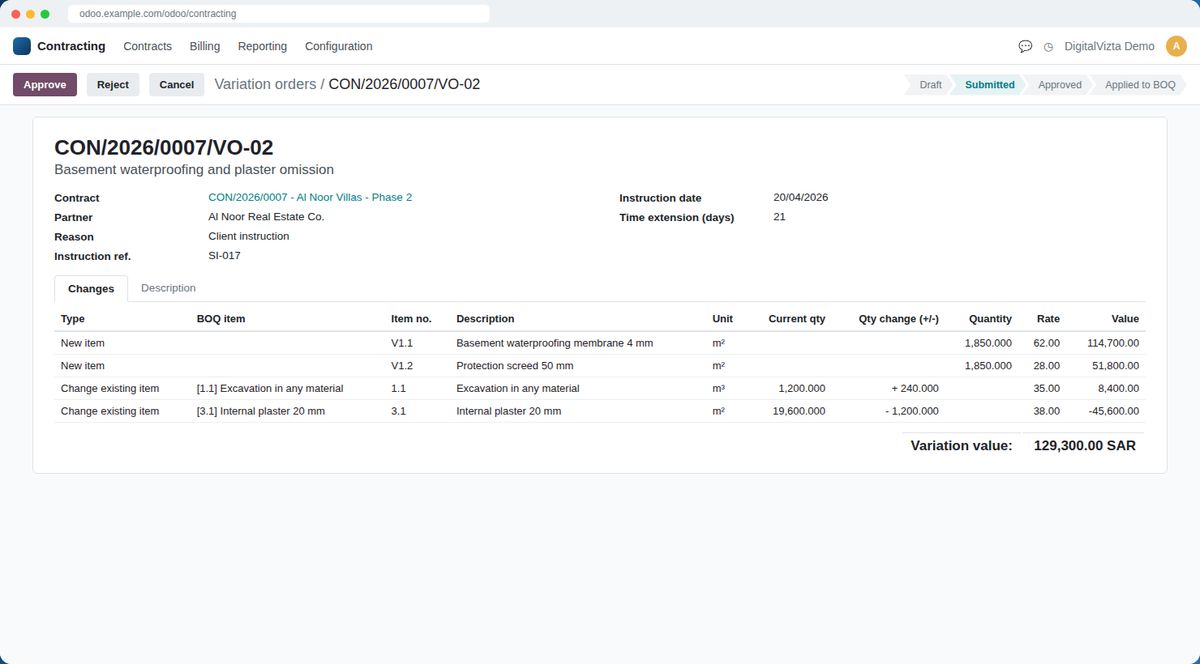Switch to the Changes tab

click(91, 288)
